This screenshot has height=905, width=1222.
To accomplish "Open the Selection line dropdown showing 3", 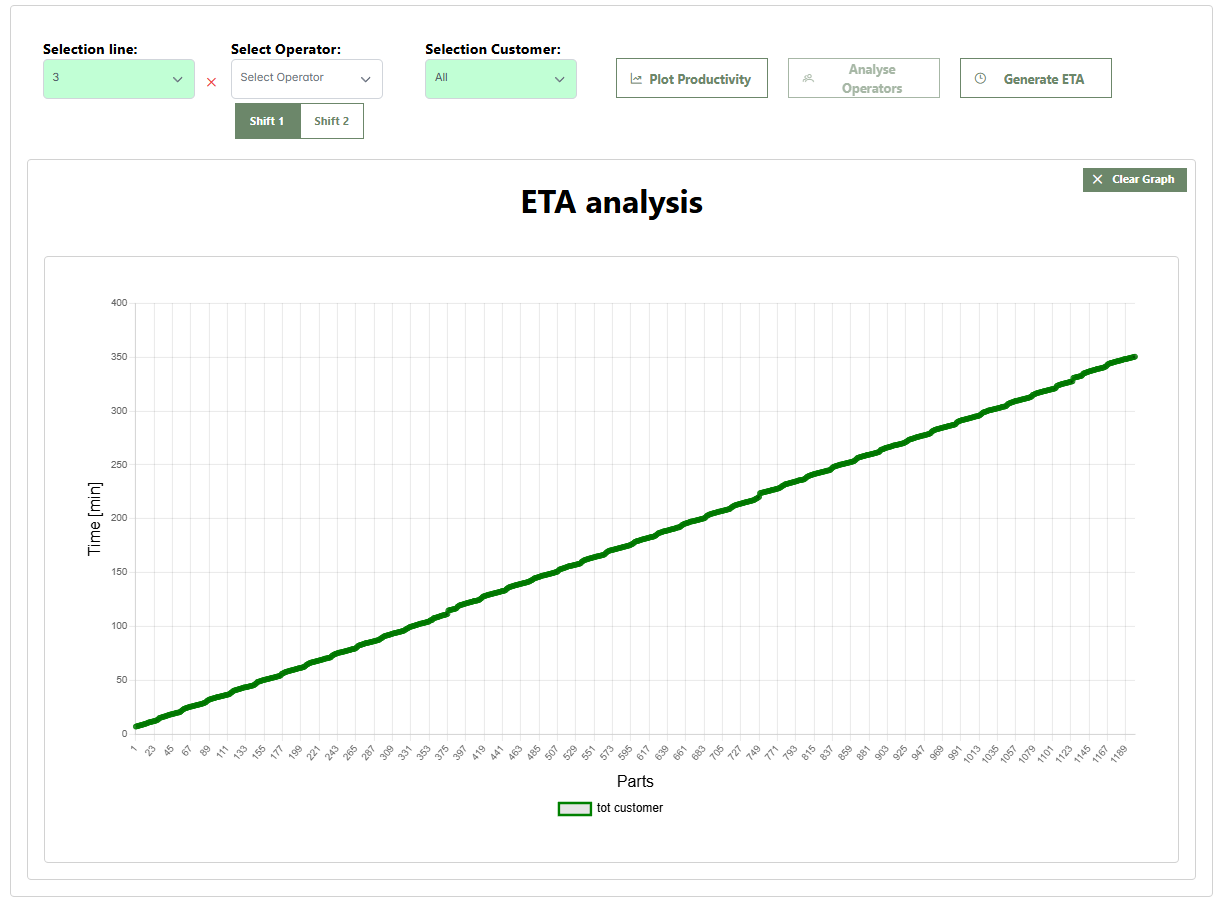I will point(110,79).
